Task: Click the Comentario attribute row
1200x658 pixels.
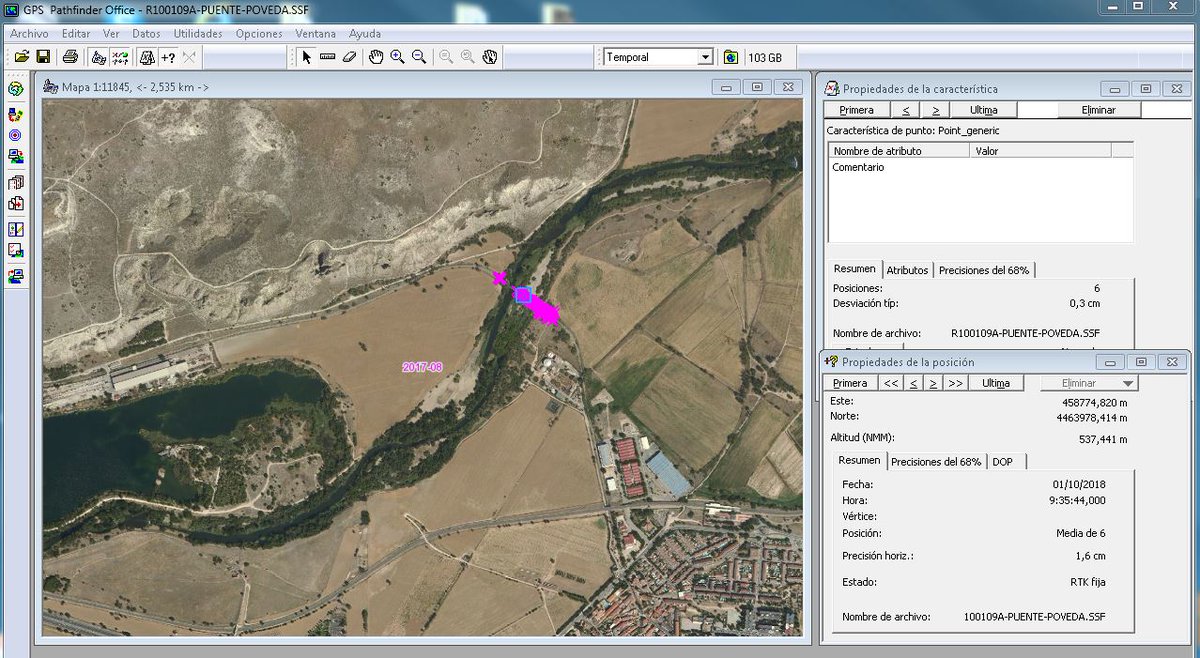Action: [980, 168]
